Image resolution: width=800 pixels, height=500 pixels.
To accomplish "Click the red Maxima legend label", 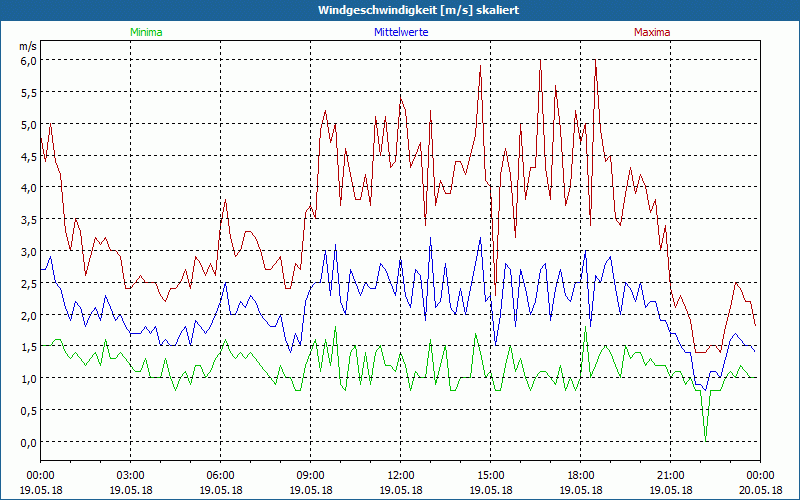I will point(651,32).
